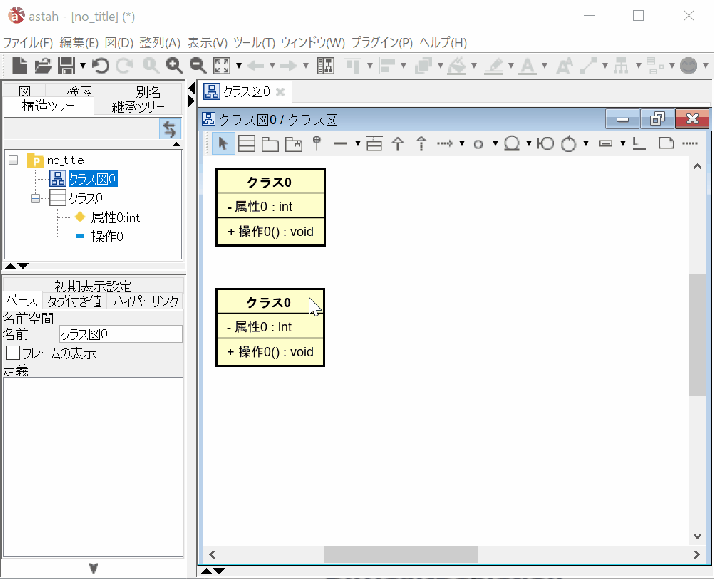Screen dimensions: 714x579
Task: Click the 初期表示設定 header button
Action: pos(93,286)
